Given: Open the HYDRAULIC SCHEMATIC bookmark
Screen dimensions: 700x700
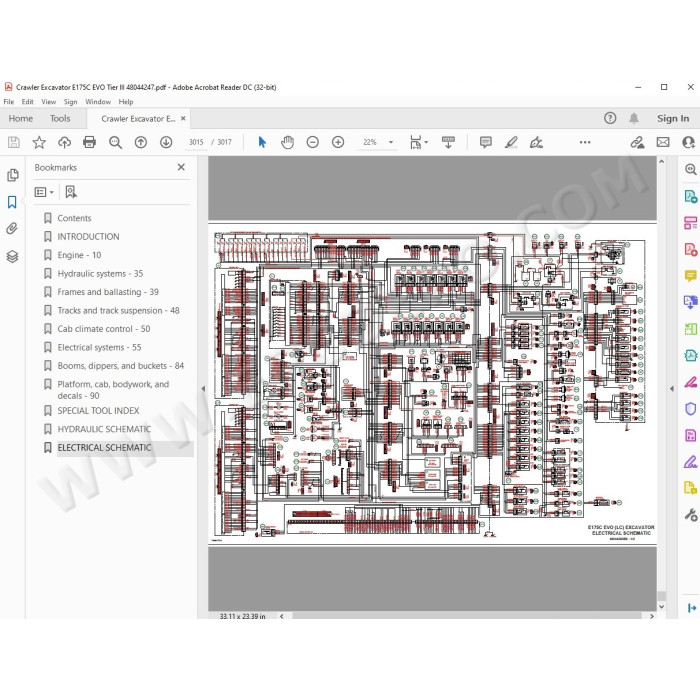Looking at the screenshot, I should point(104,429).
